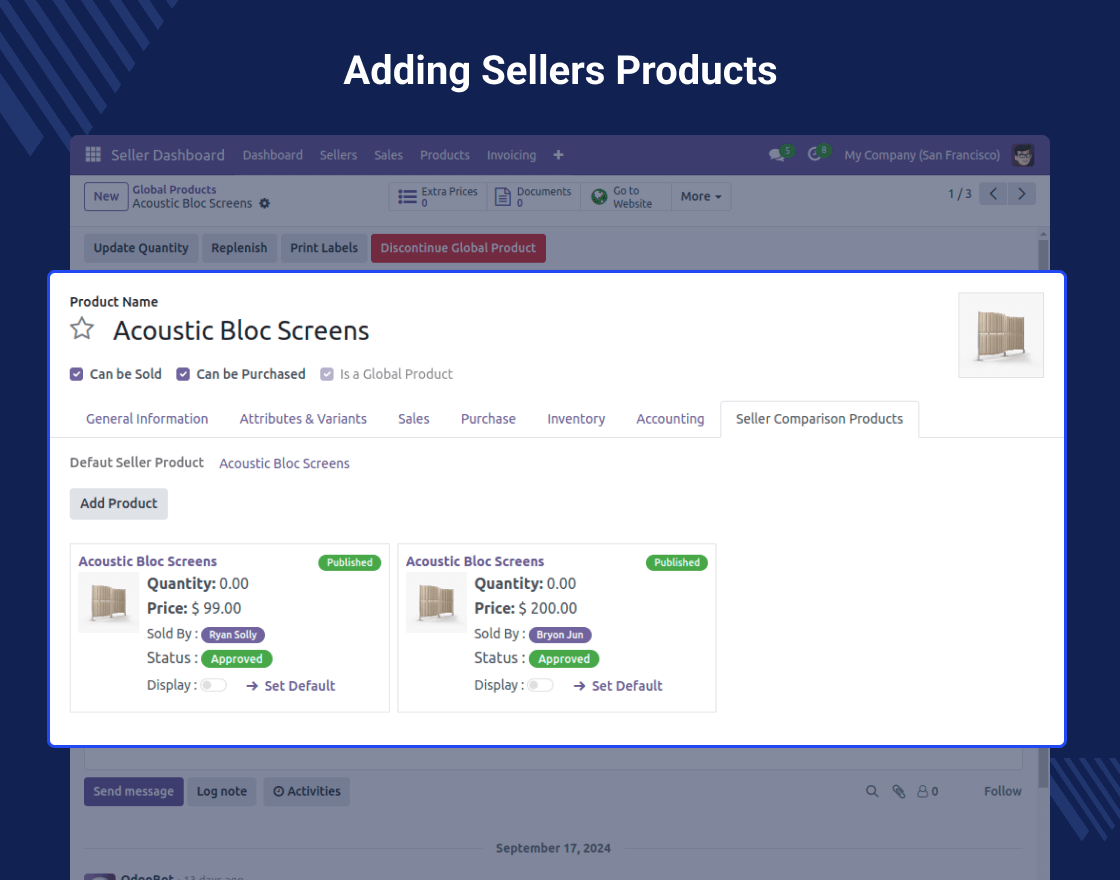Click Published badge on $99.00 card

click(349, 563)
